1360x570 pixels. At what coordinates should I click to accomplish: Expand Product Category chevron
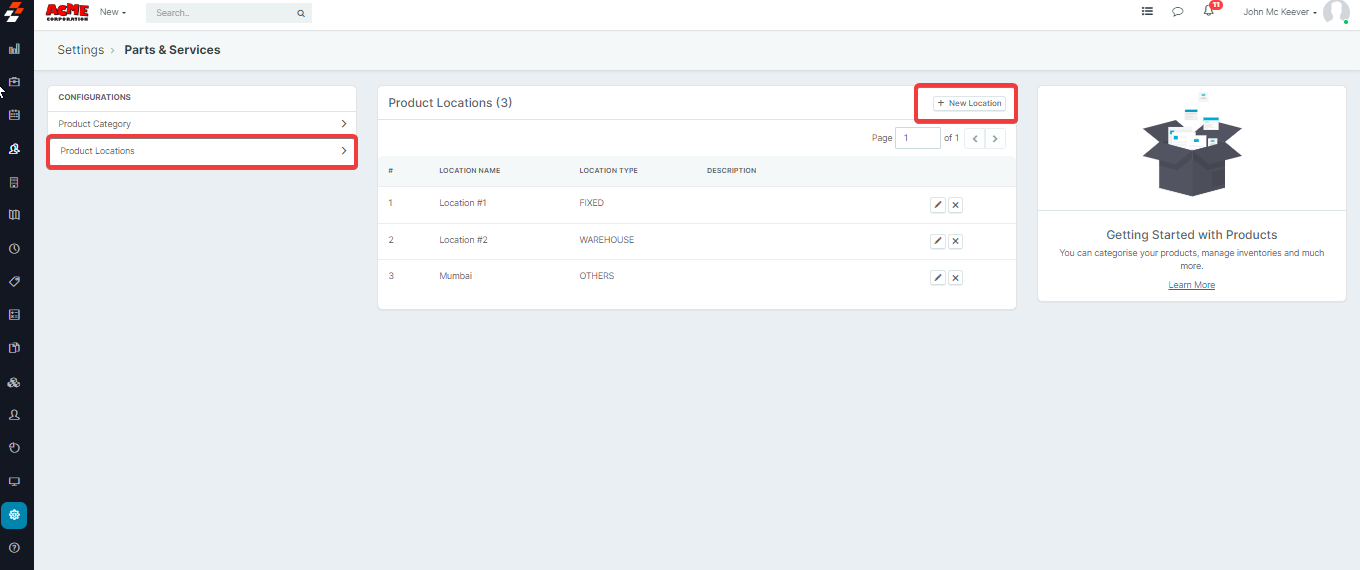tap(344, 124)
